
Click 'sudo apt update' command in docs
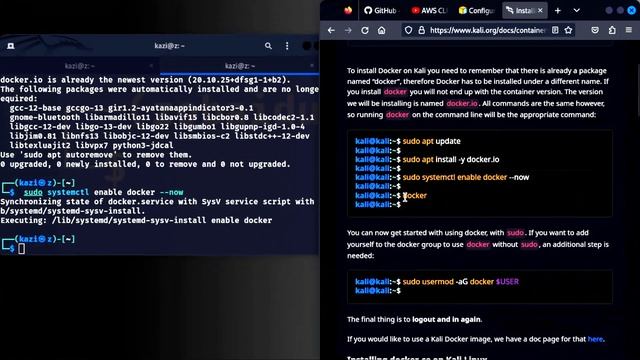(x=431, y=141)
